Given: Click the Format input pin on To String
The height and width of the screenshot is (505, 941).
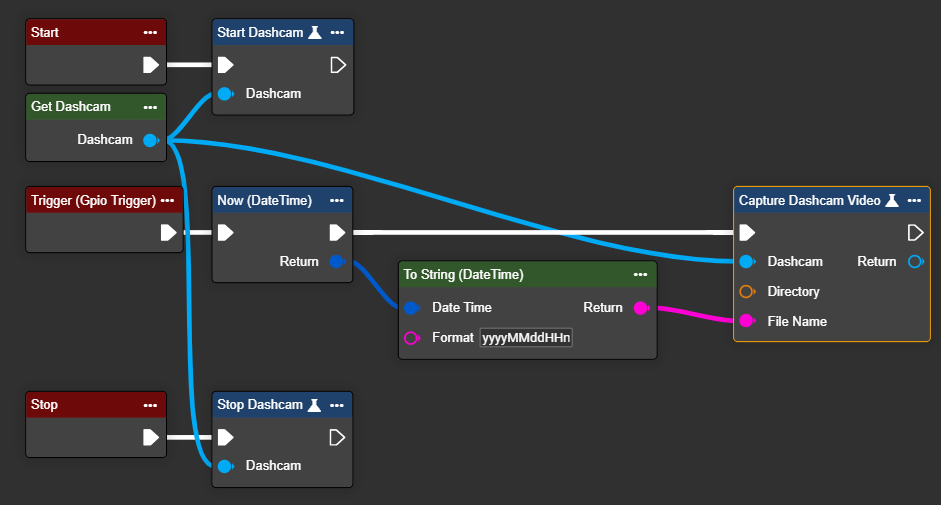Looking at the screenshot, I should 411,338.
